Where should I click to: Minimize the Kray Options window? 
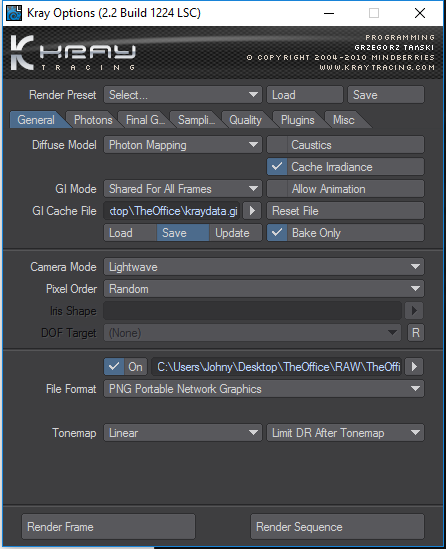tap(329, 13)
